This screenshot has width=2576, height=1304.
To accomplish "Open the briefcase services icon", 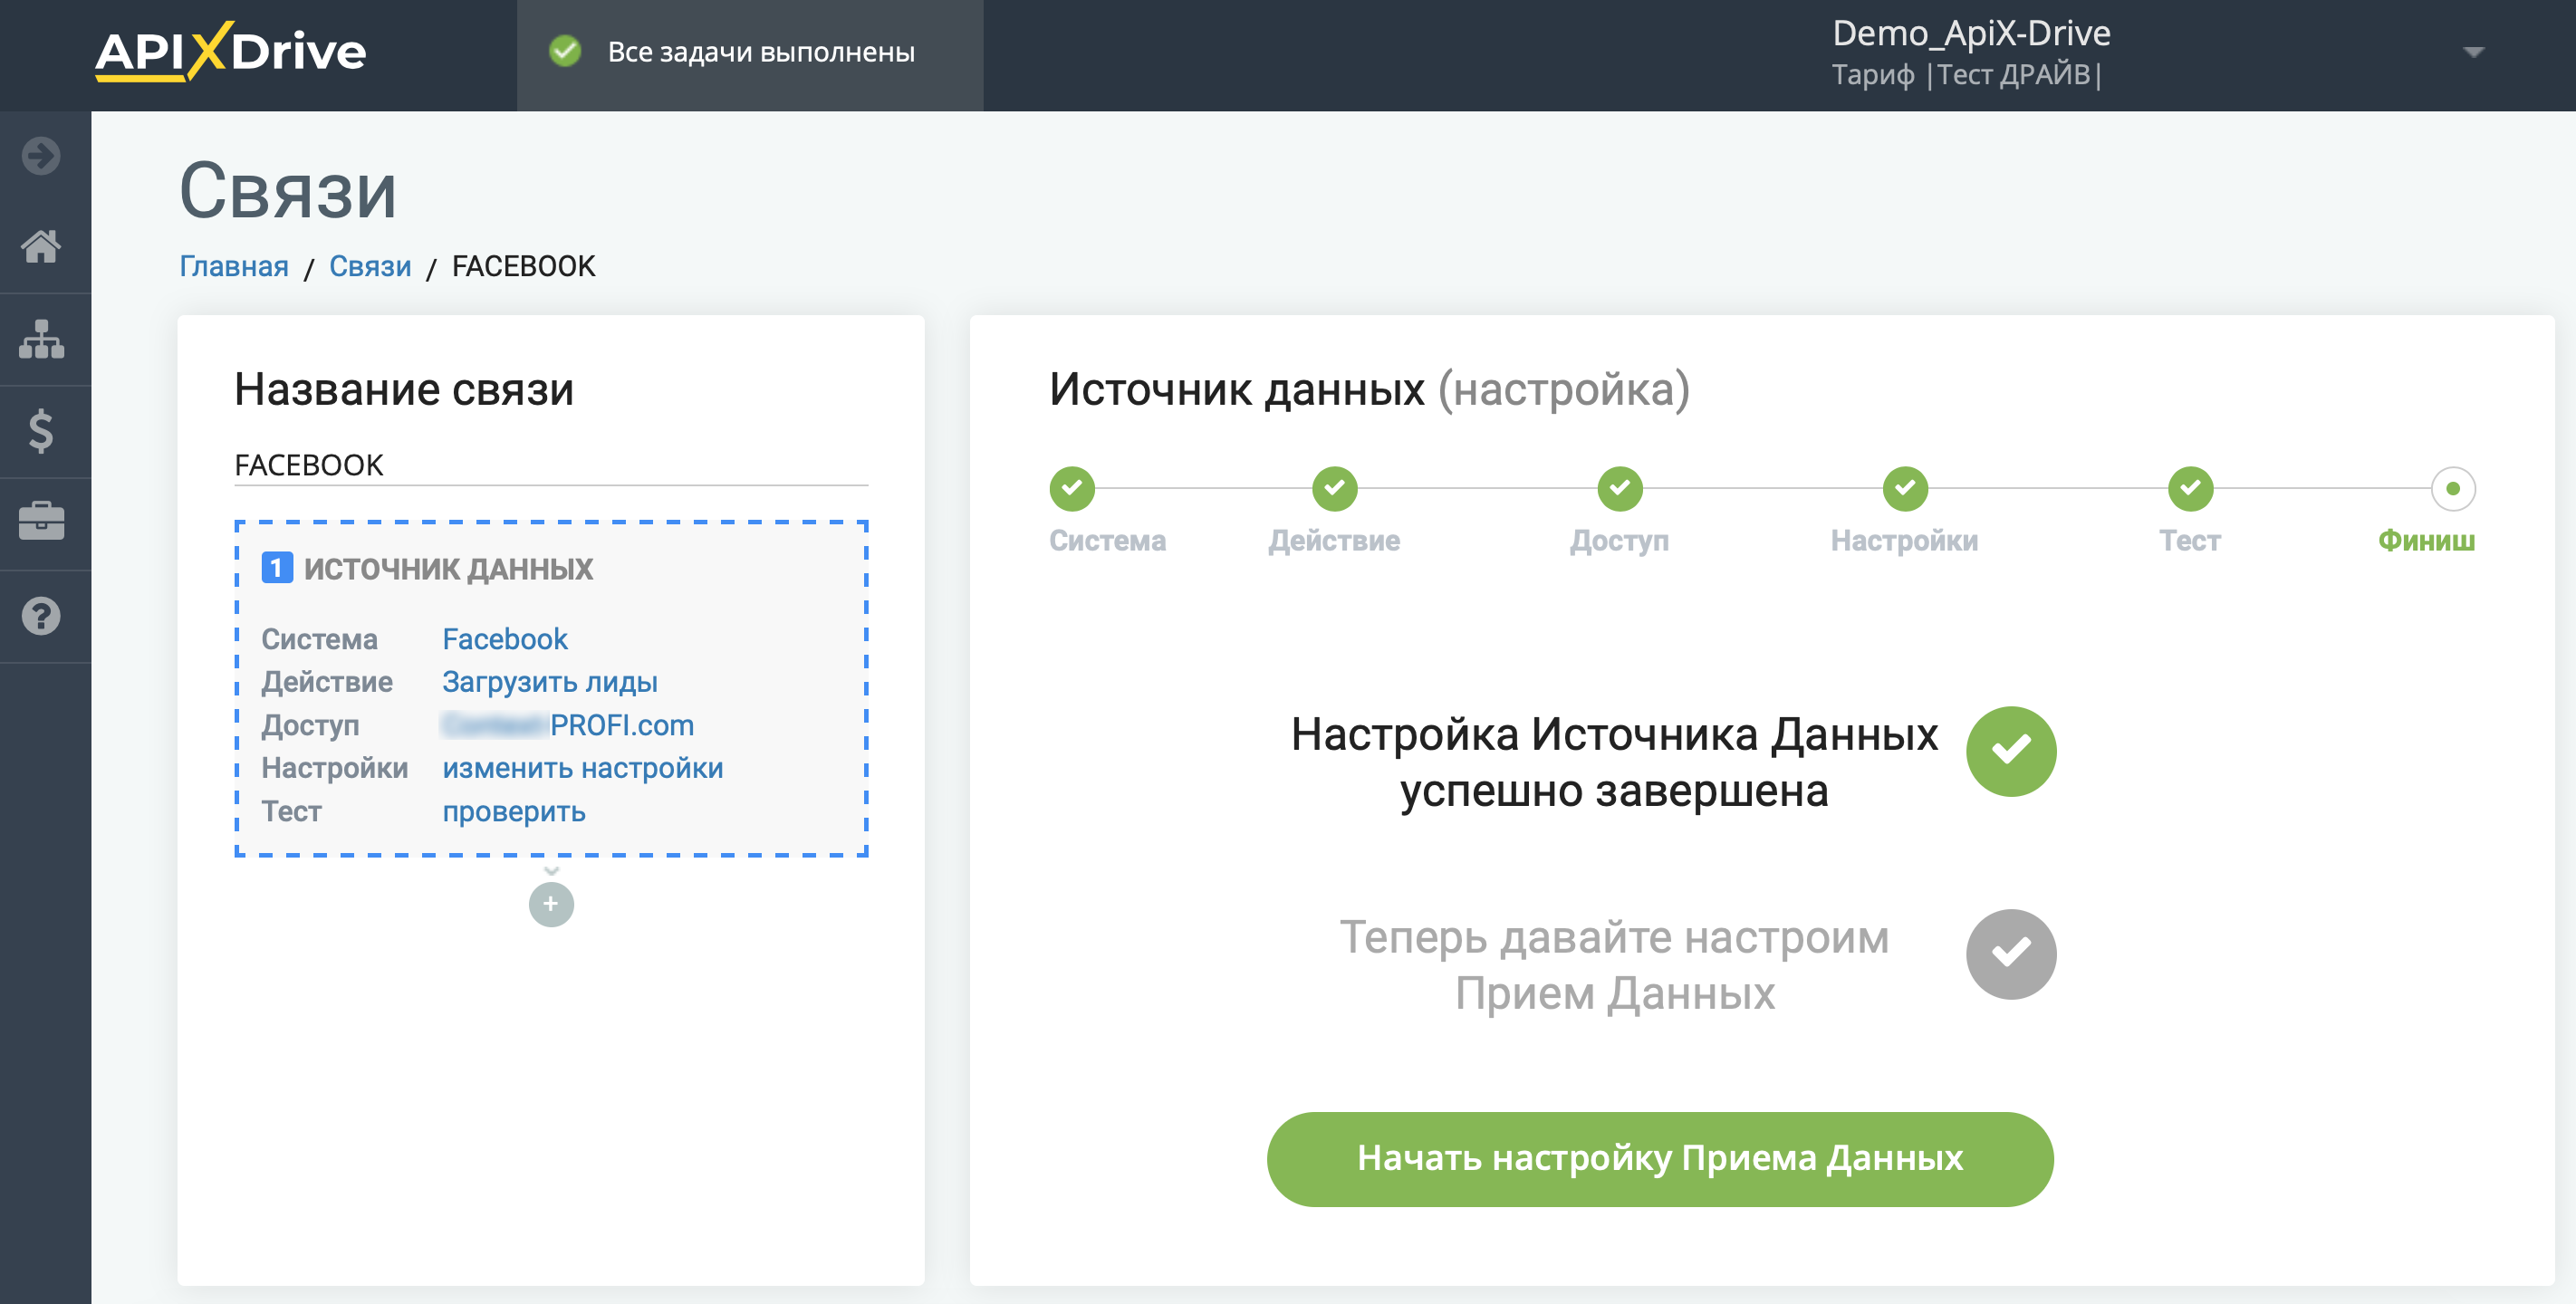I will pyautogui.click(x=41, y=522).
